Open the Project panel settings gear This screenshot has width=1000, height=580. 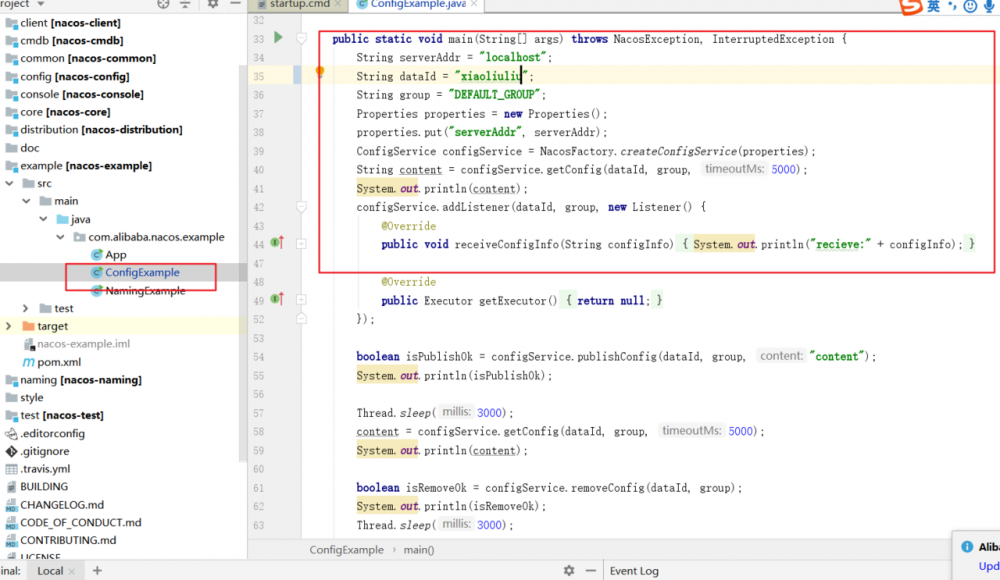(x=213, y=4)
